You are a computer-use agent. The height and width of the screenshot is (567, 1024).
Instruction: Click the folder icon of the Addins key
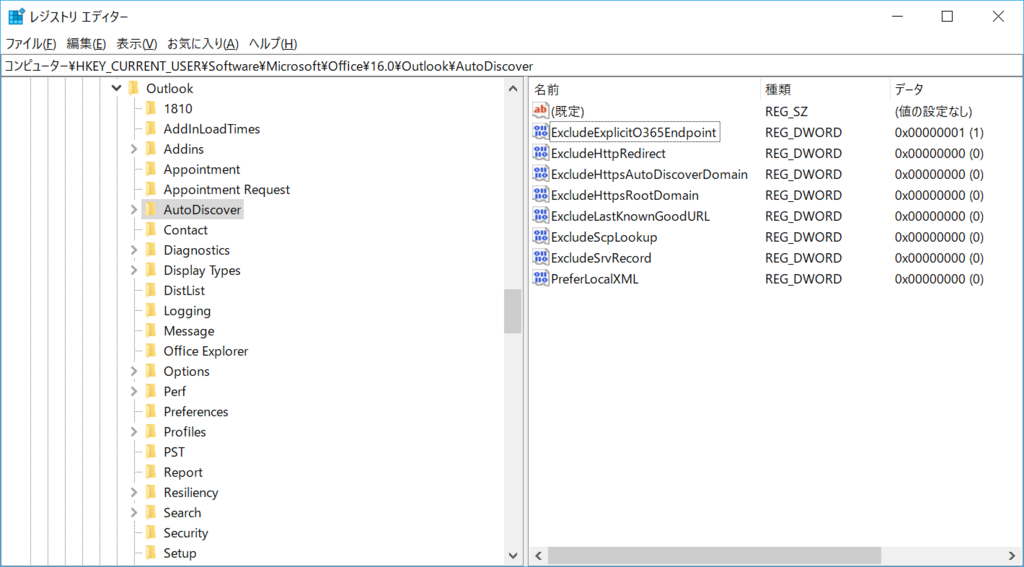point(152,149)
